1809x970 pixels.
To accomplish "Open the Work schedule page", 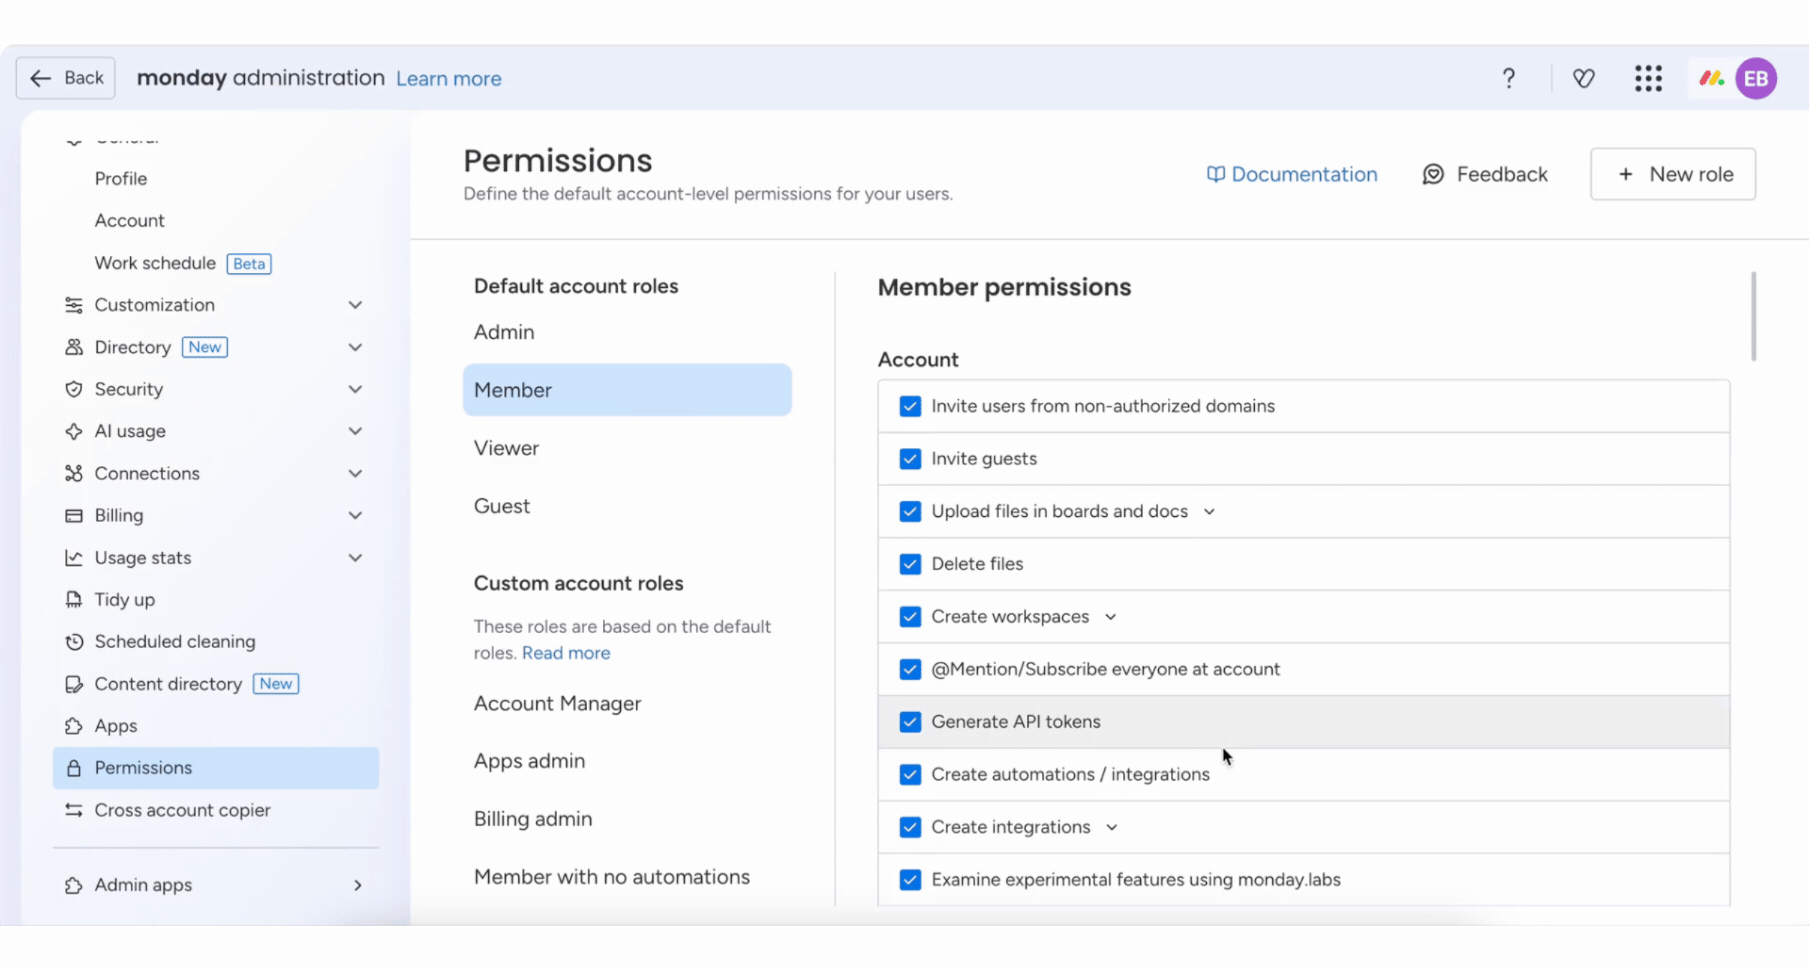I will click(x=155, y=263).
